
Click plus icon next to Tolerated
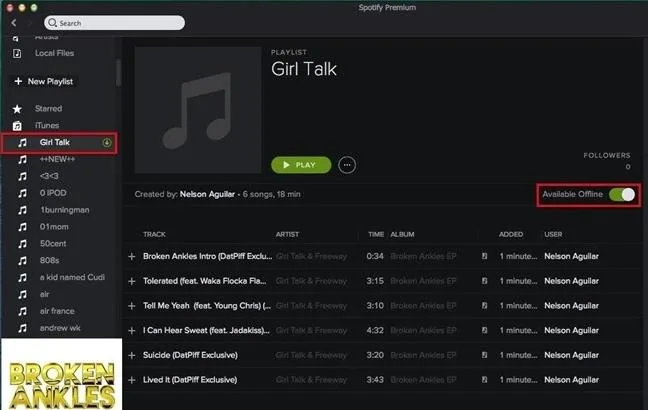coord(132,281)
